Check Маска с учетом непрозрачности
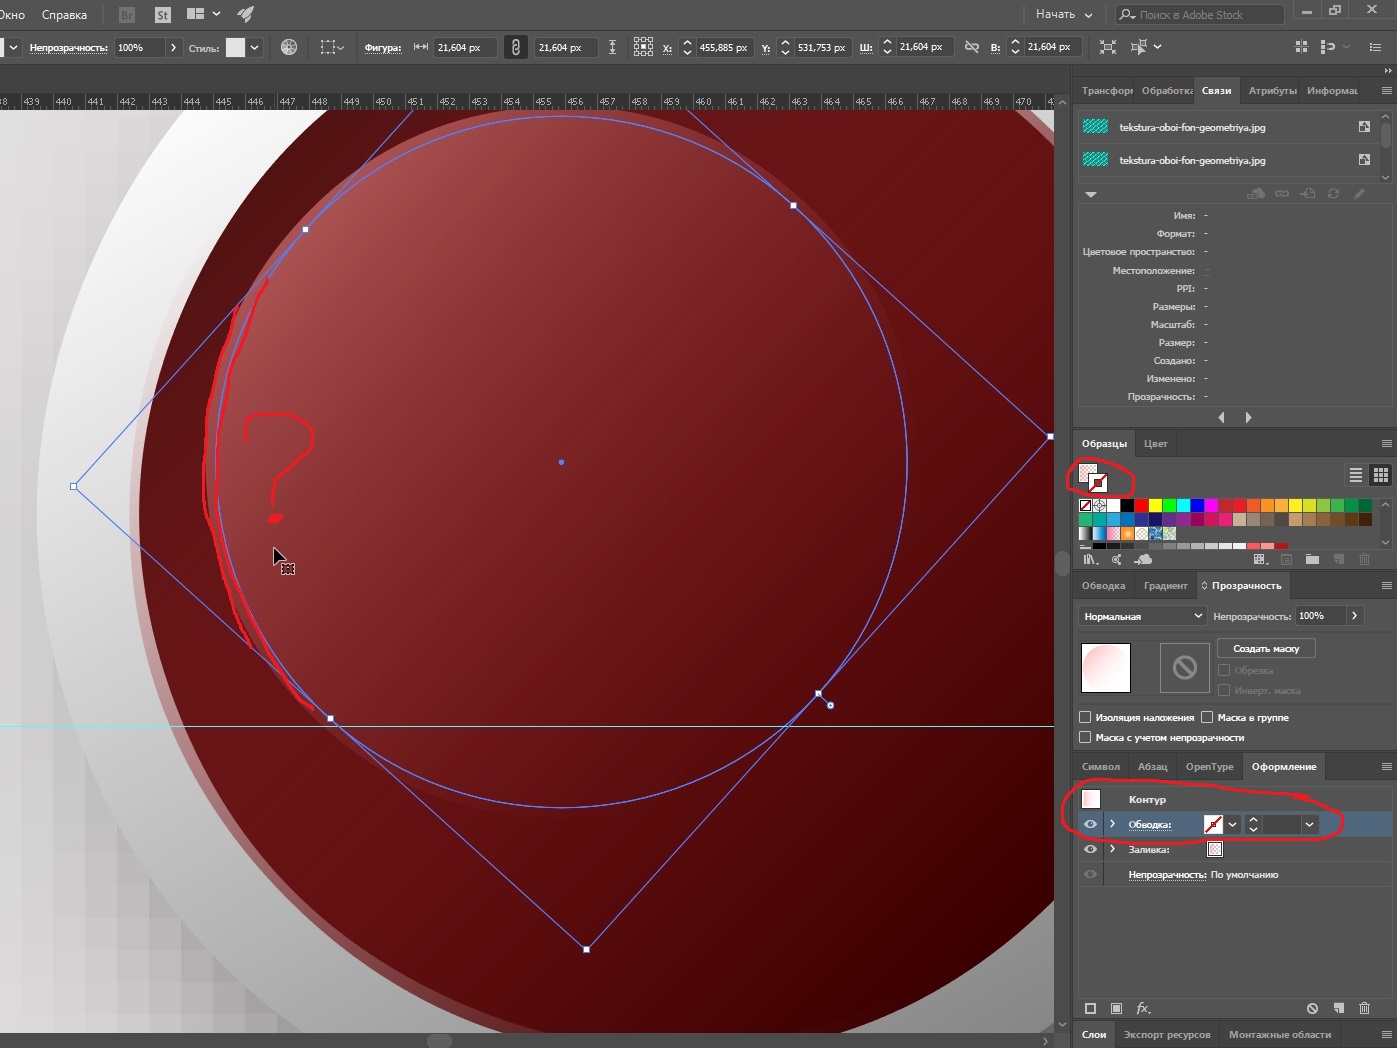The width and height of the screenshot is (1397, 1048). (x=1085, y=737)
